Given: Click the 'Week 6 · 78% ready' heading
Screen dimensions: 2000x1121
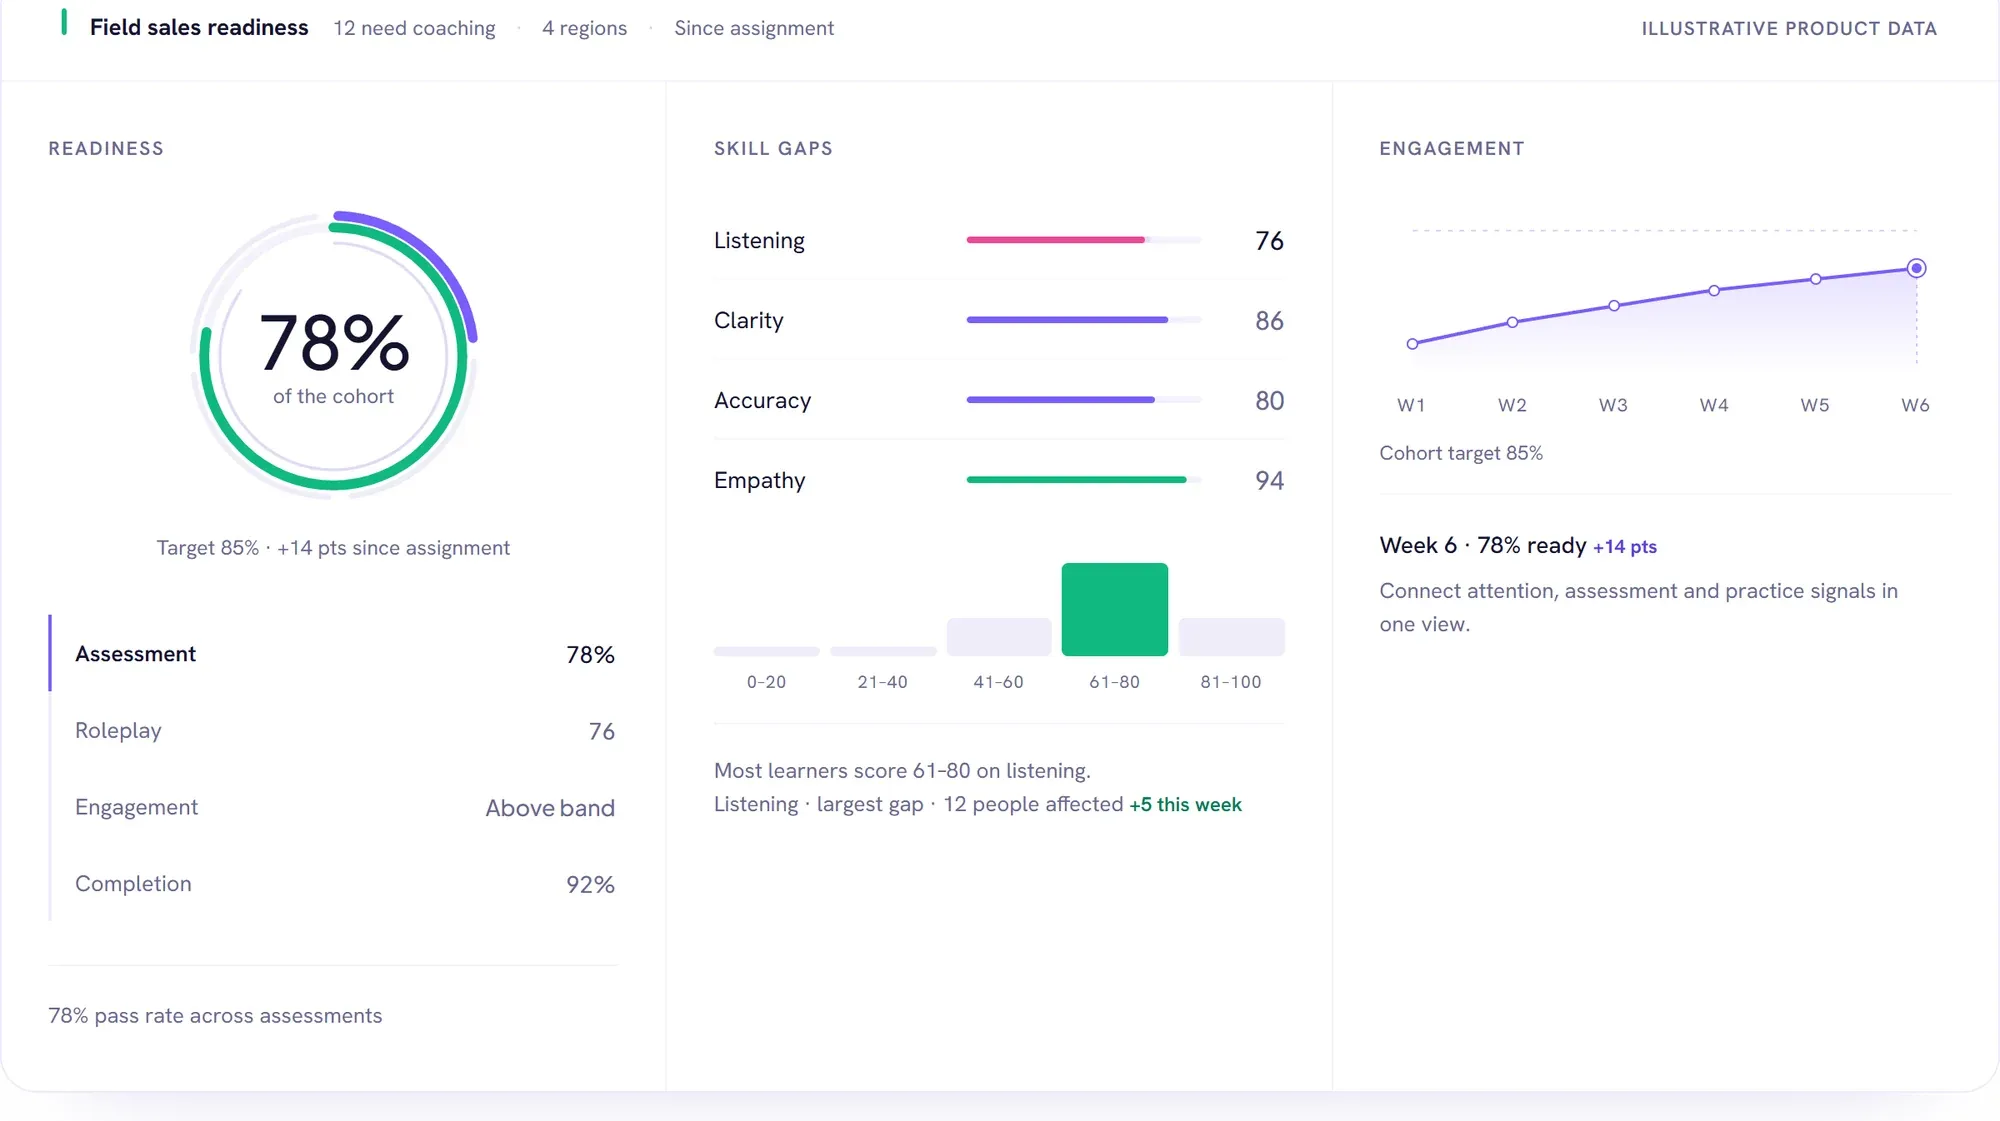Looking at the screenshot, I should tap(1483, 545).
